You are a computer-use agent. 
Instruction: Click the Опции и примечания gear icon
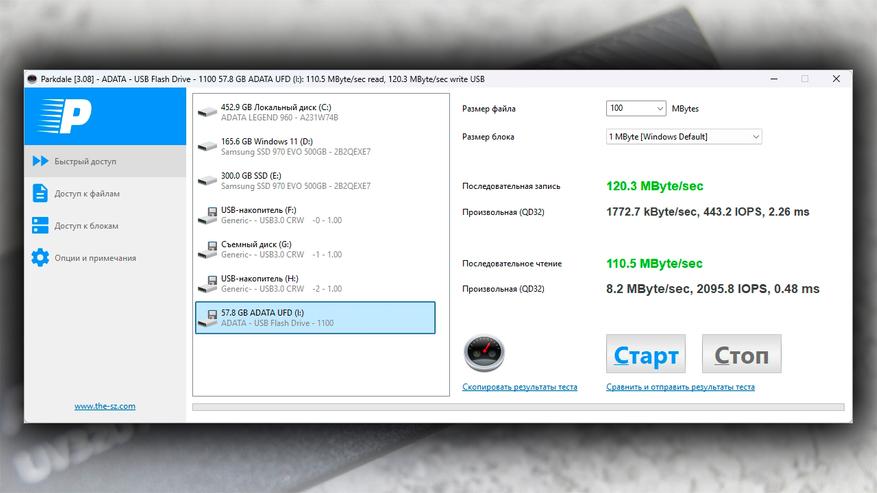coord(40,258)
